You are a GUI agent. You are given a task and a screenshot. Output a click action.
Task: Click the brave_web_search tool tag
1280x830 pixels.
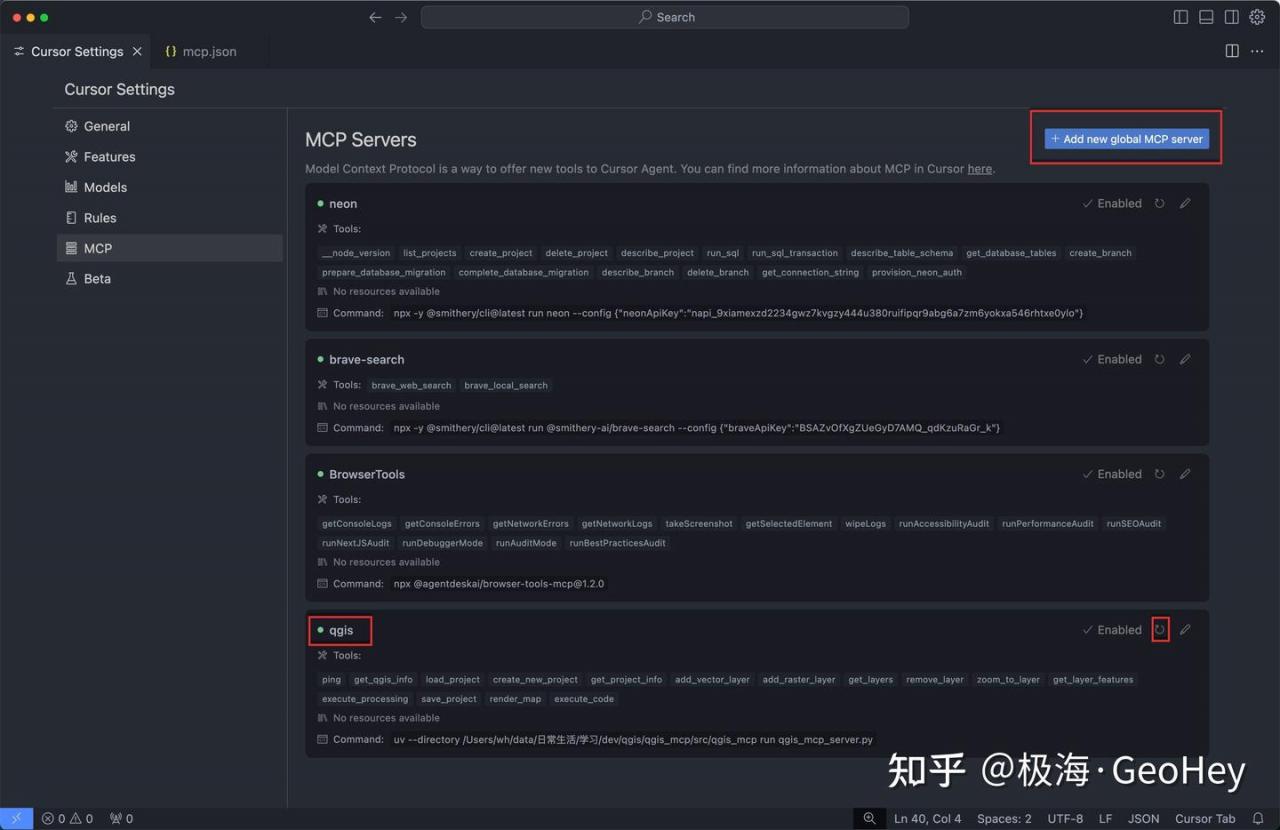coord(411,385)
